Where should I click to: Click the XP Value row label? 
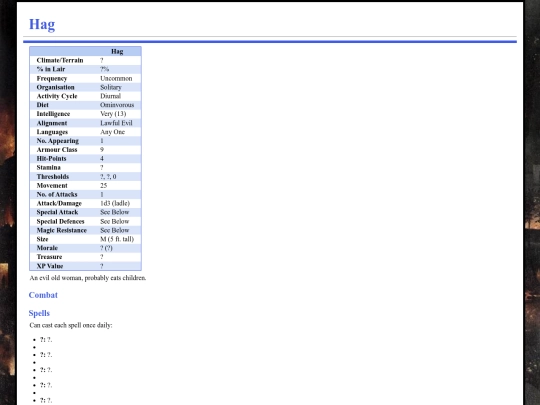pos(50,266)
